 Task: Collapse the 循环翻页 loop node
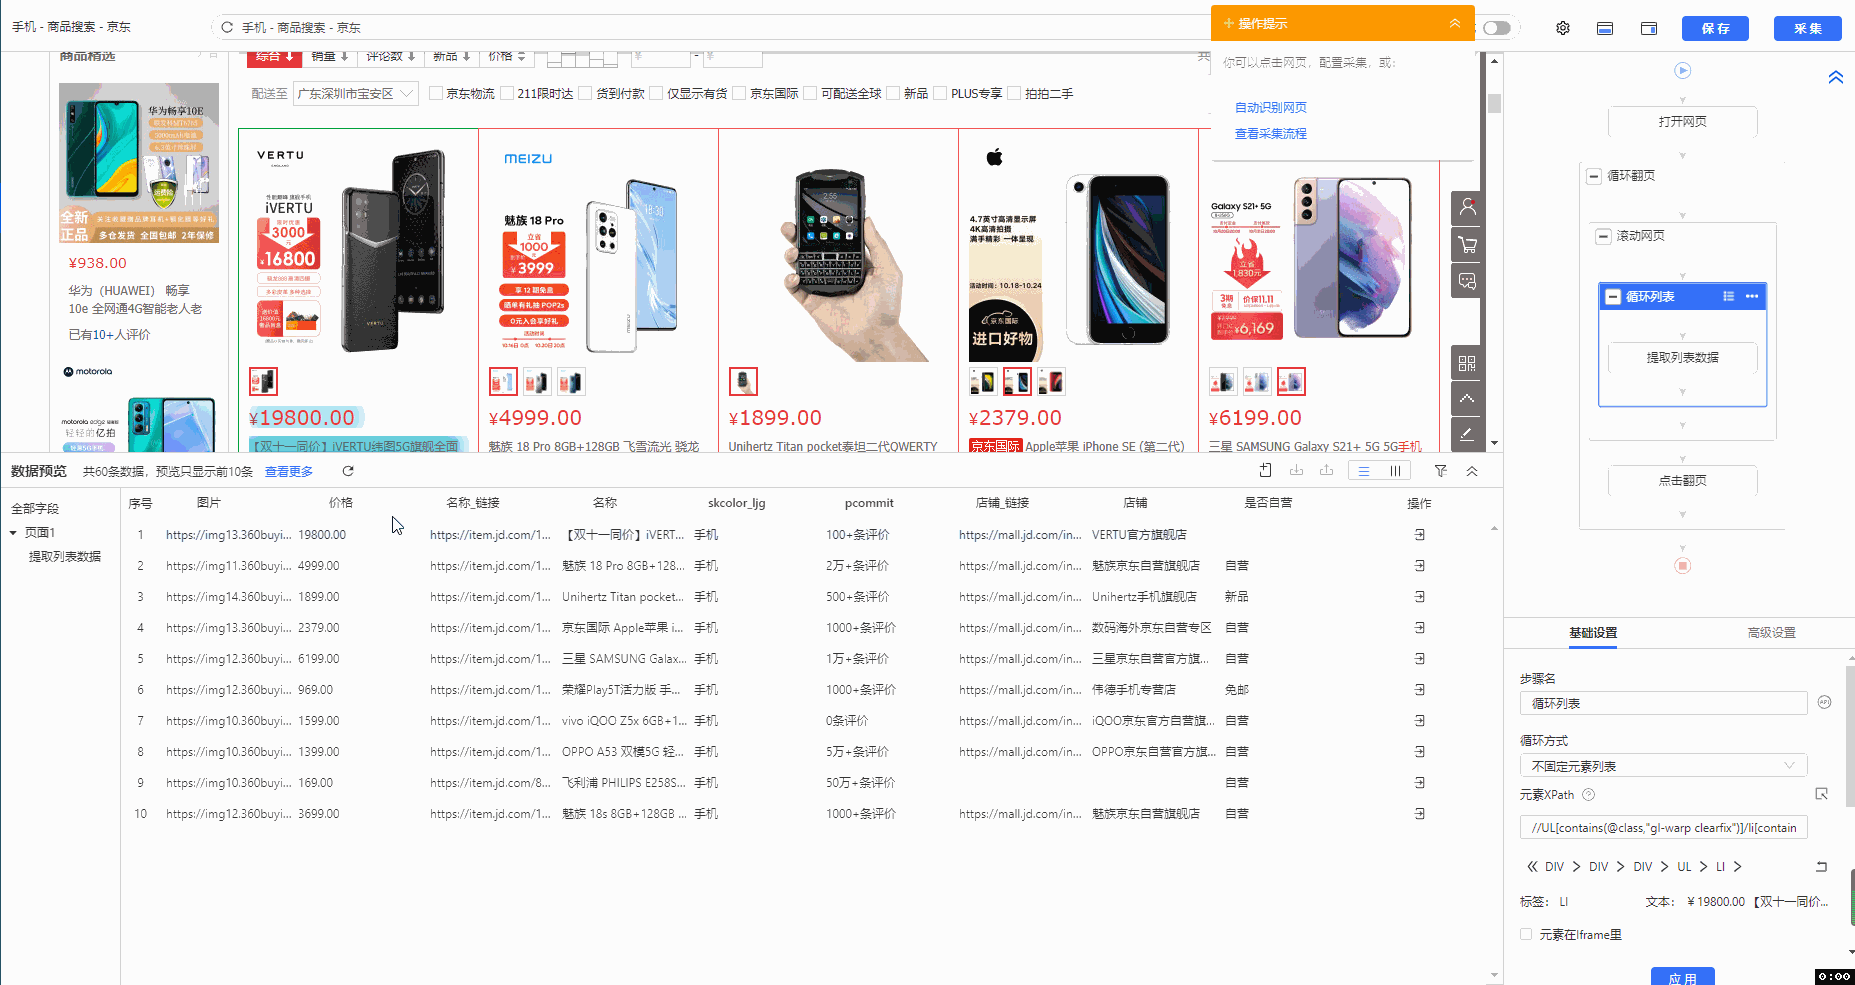pyautogui.click(x=1594, y=176)
